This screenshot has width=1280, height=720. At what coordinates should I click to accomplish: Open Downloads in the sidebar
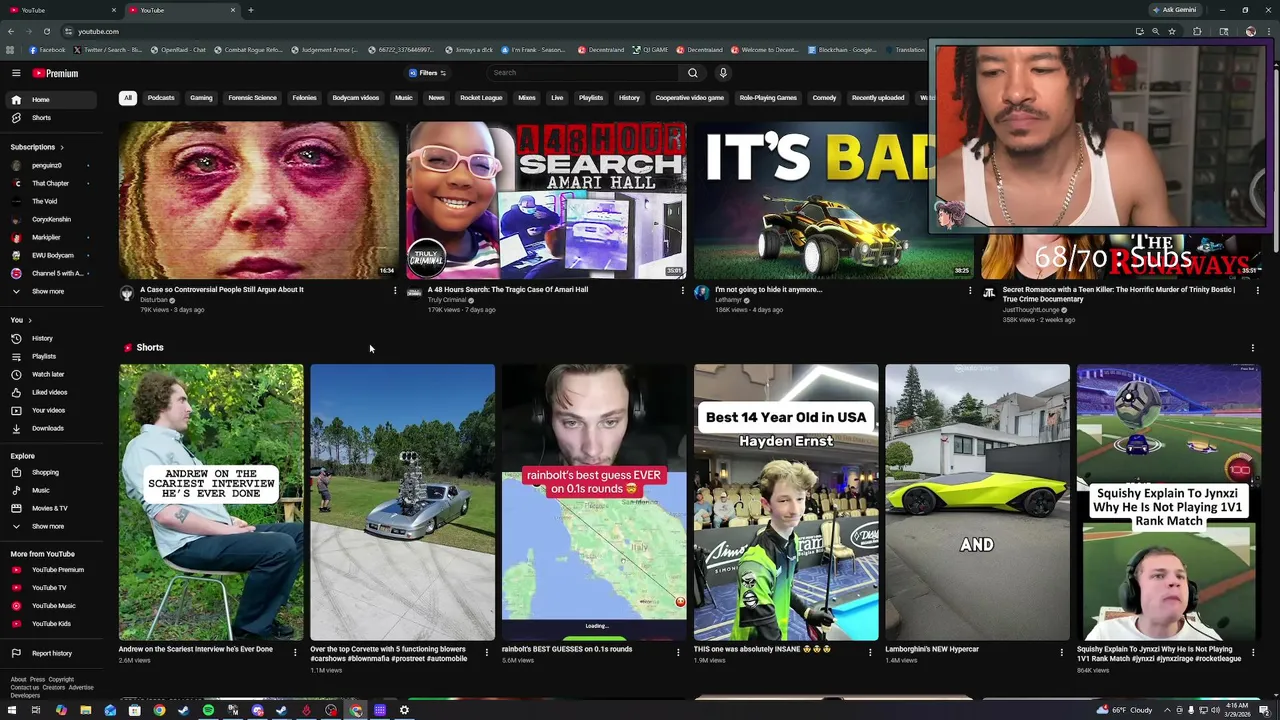tap(50, 428)
